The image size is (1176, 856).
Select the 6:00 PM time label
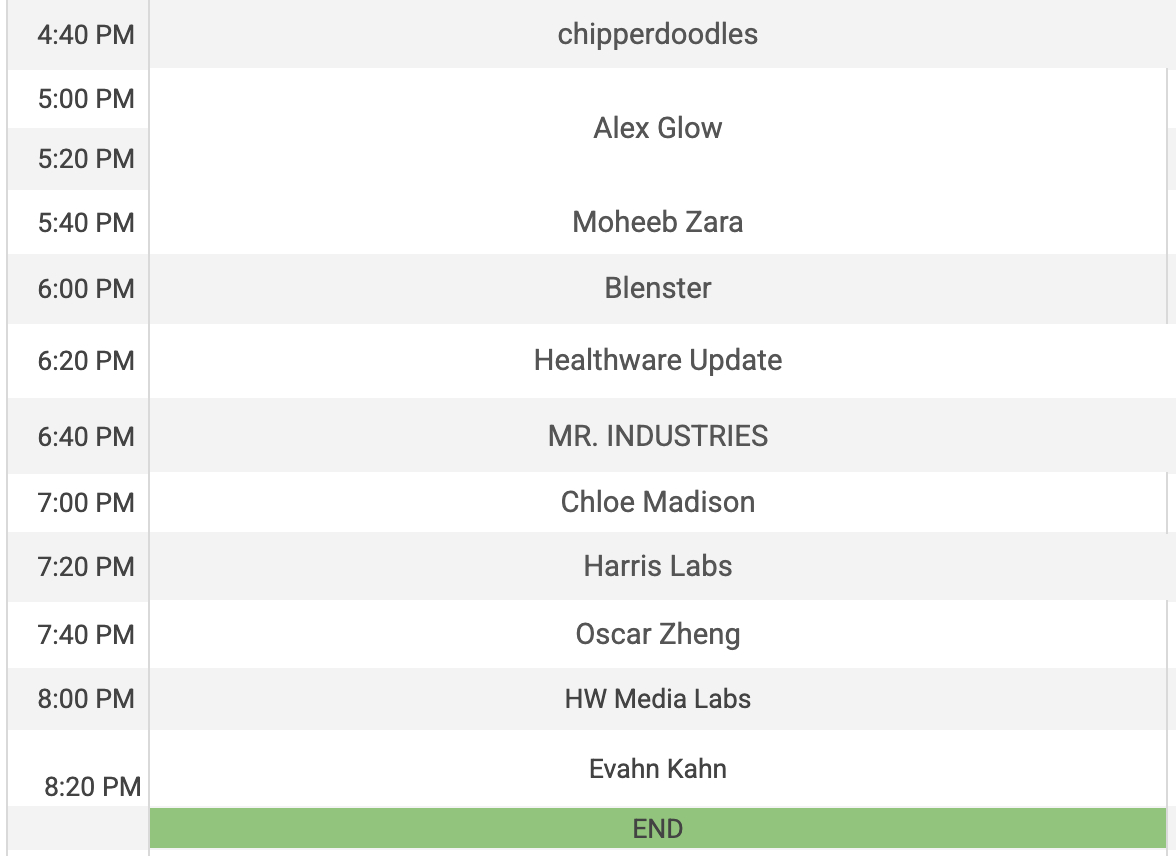tap(86, 289)
